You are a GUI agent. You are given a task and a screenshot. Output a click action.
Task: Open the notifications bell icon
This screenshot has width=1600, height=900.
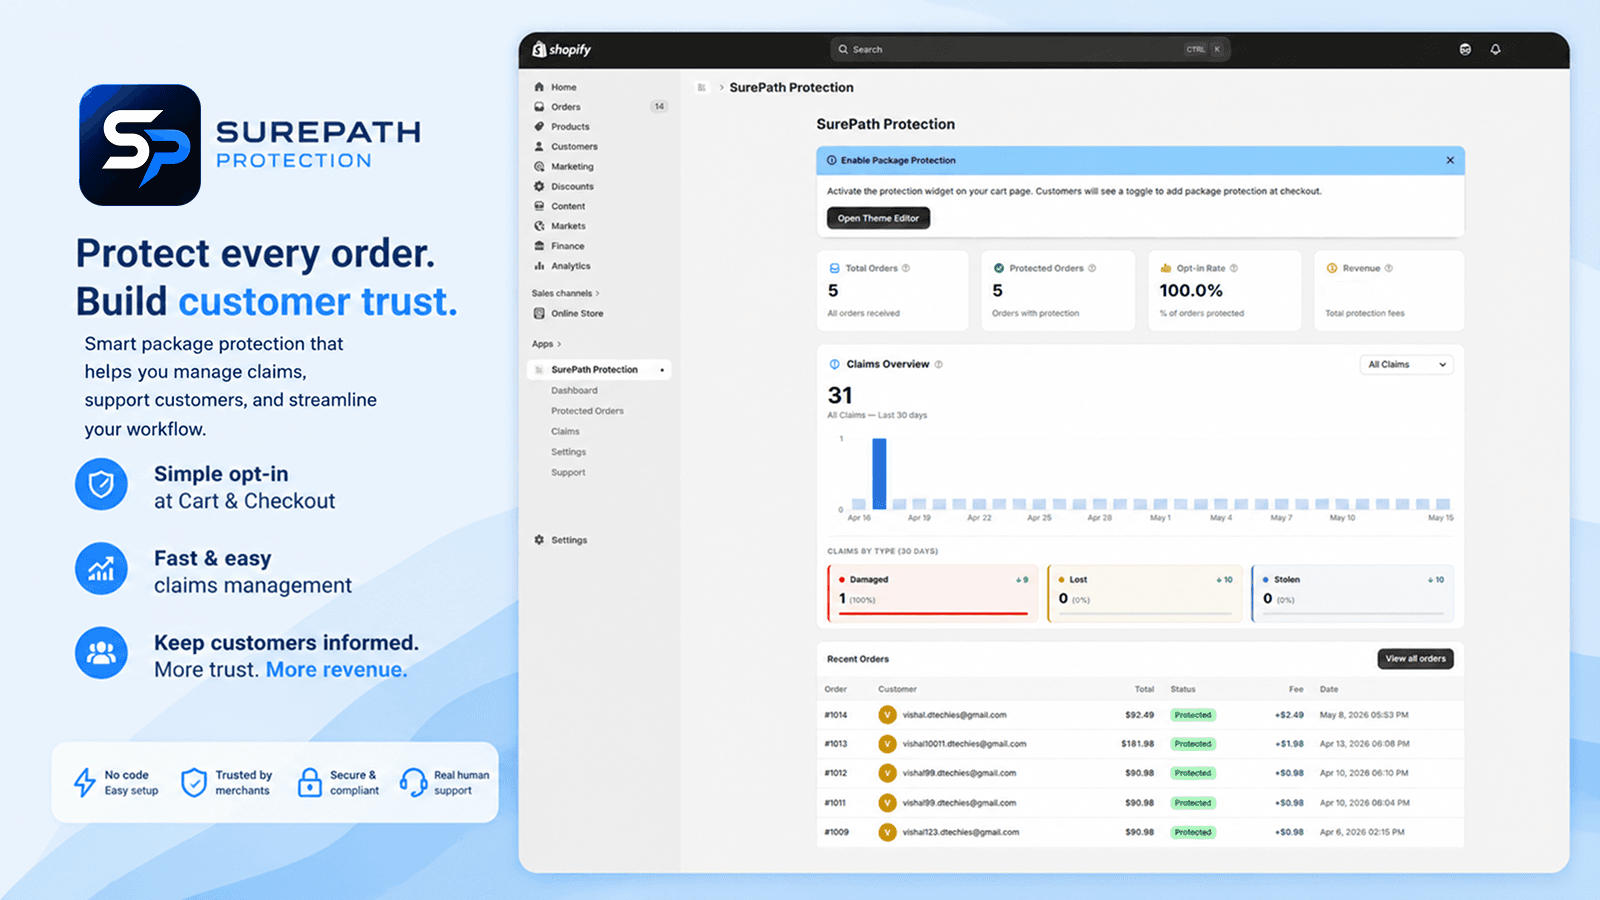(x=1496, y=49)
